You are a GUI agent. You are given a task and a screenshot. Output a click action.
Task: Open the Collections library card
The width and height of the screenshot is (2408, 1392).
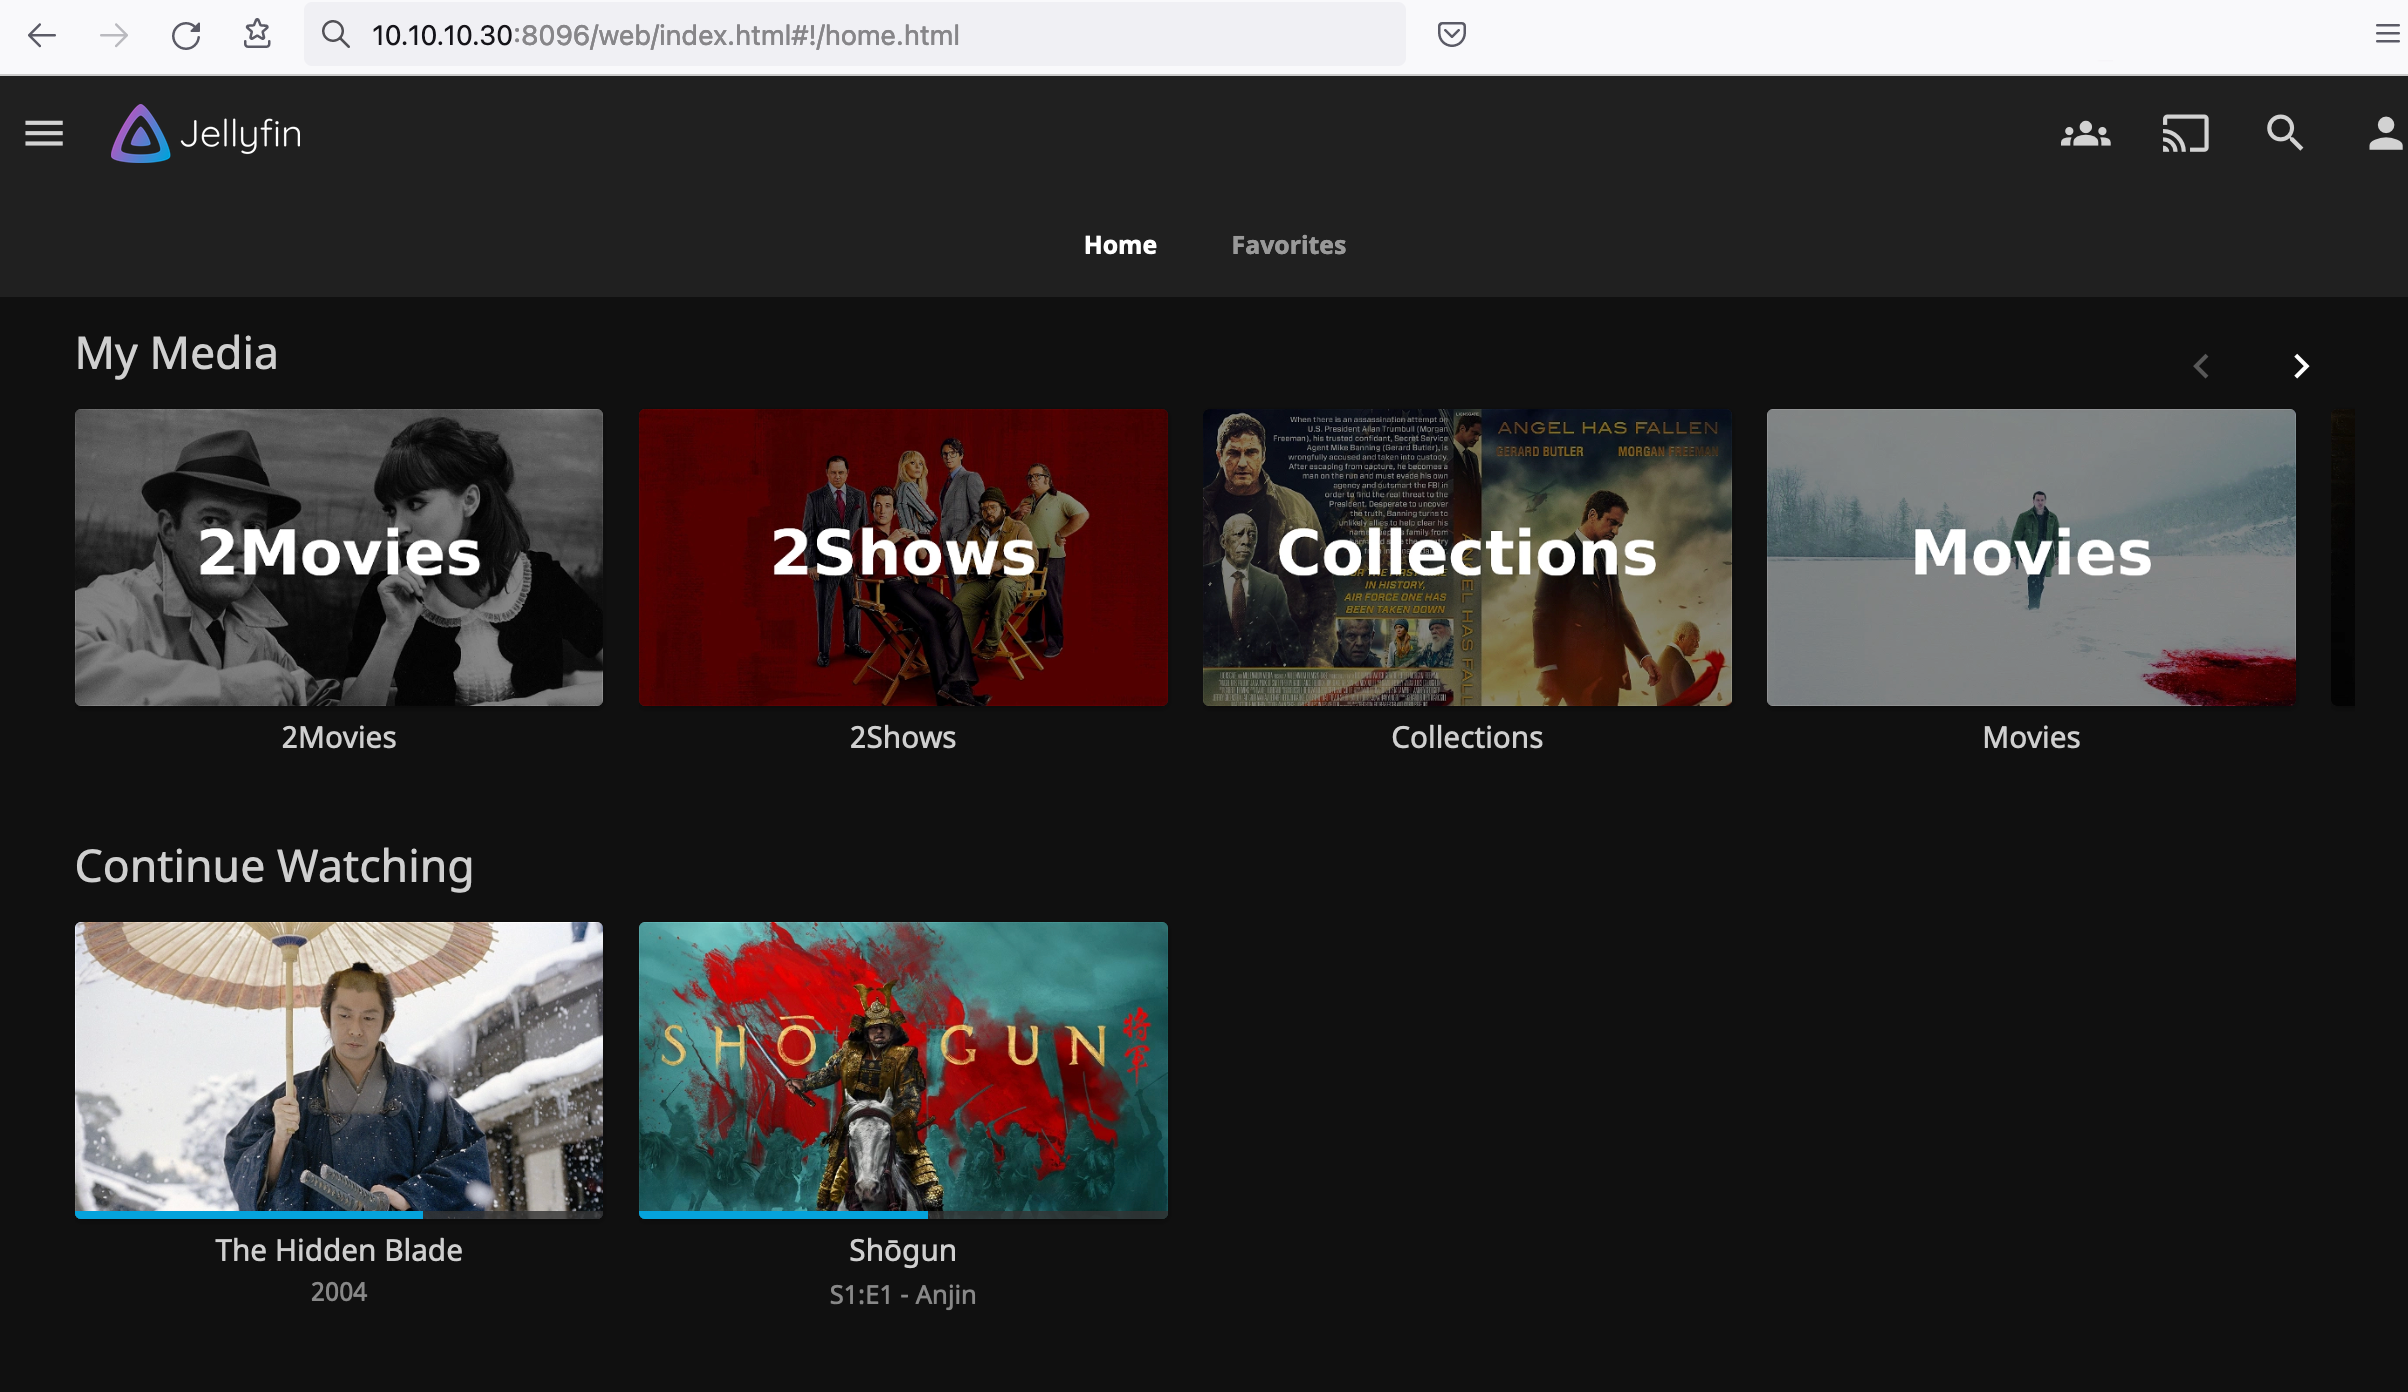point(1467,557)
